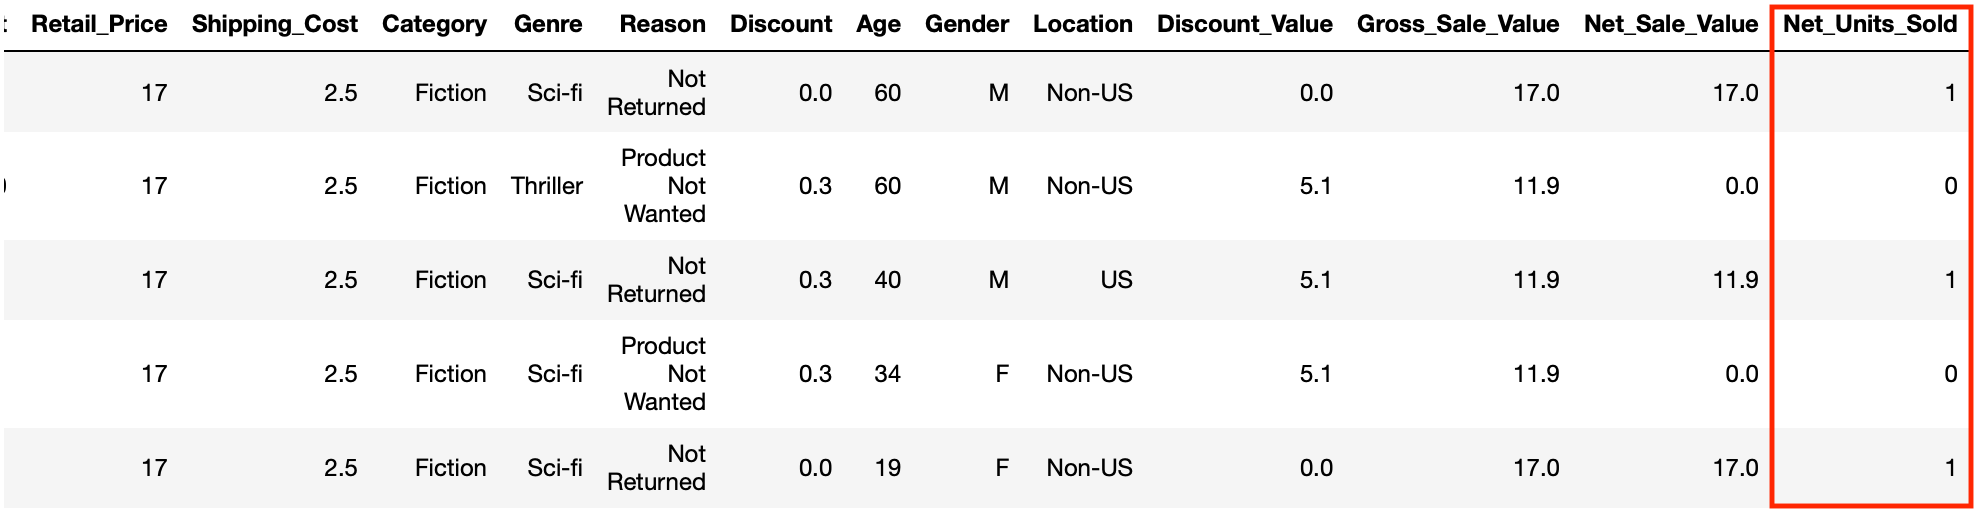Screen dimensions: 1982x532
Task: Select the Gender column header
Action: coord(966,24)
